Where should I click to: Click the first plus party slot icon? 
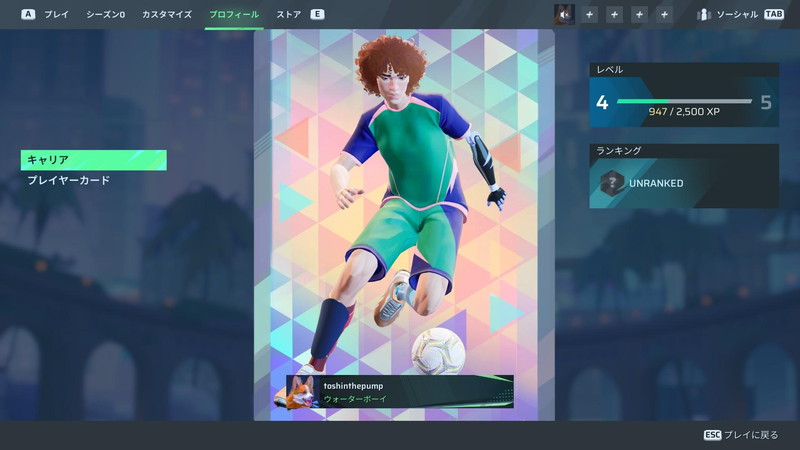point(589,15)
